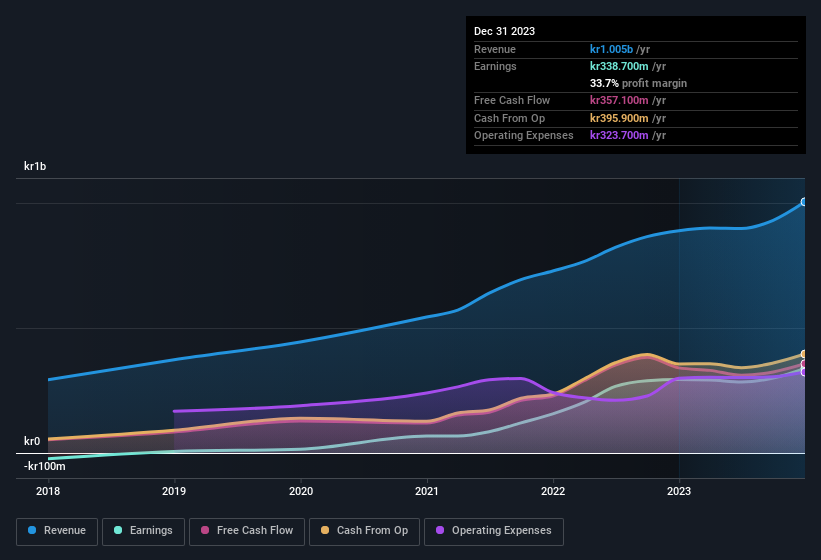Click the kr1b y-axis label
Viewport: 821px width, 560px height.
(x=35, y=166)
